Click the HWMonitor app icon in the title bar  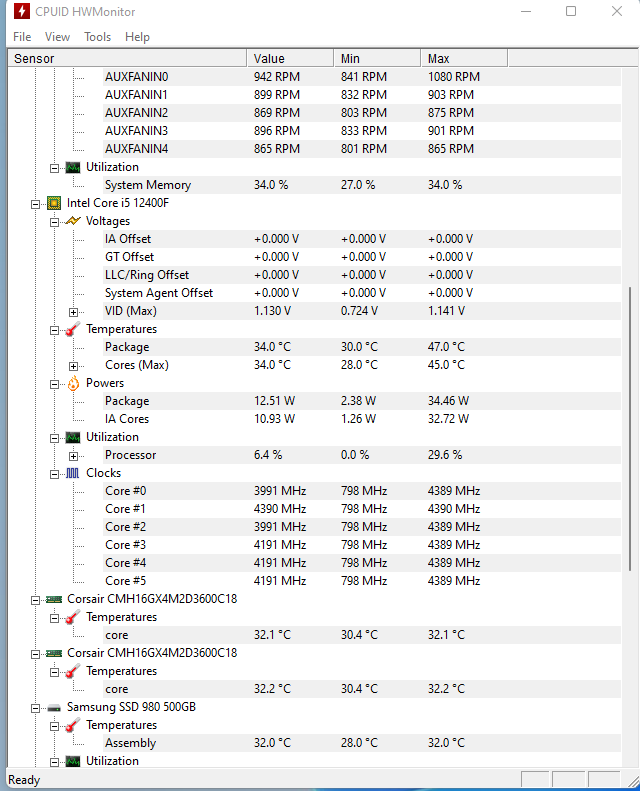tap(21, 11)
